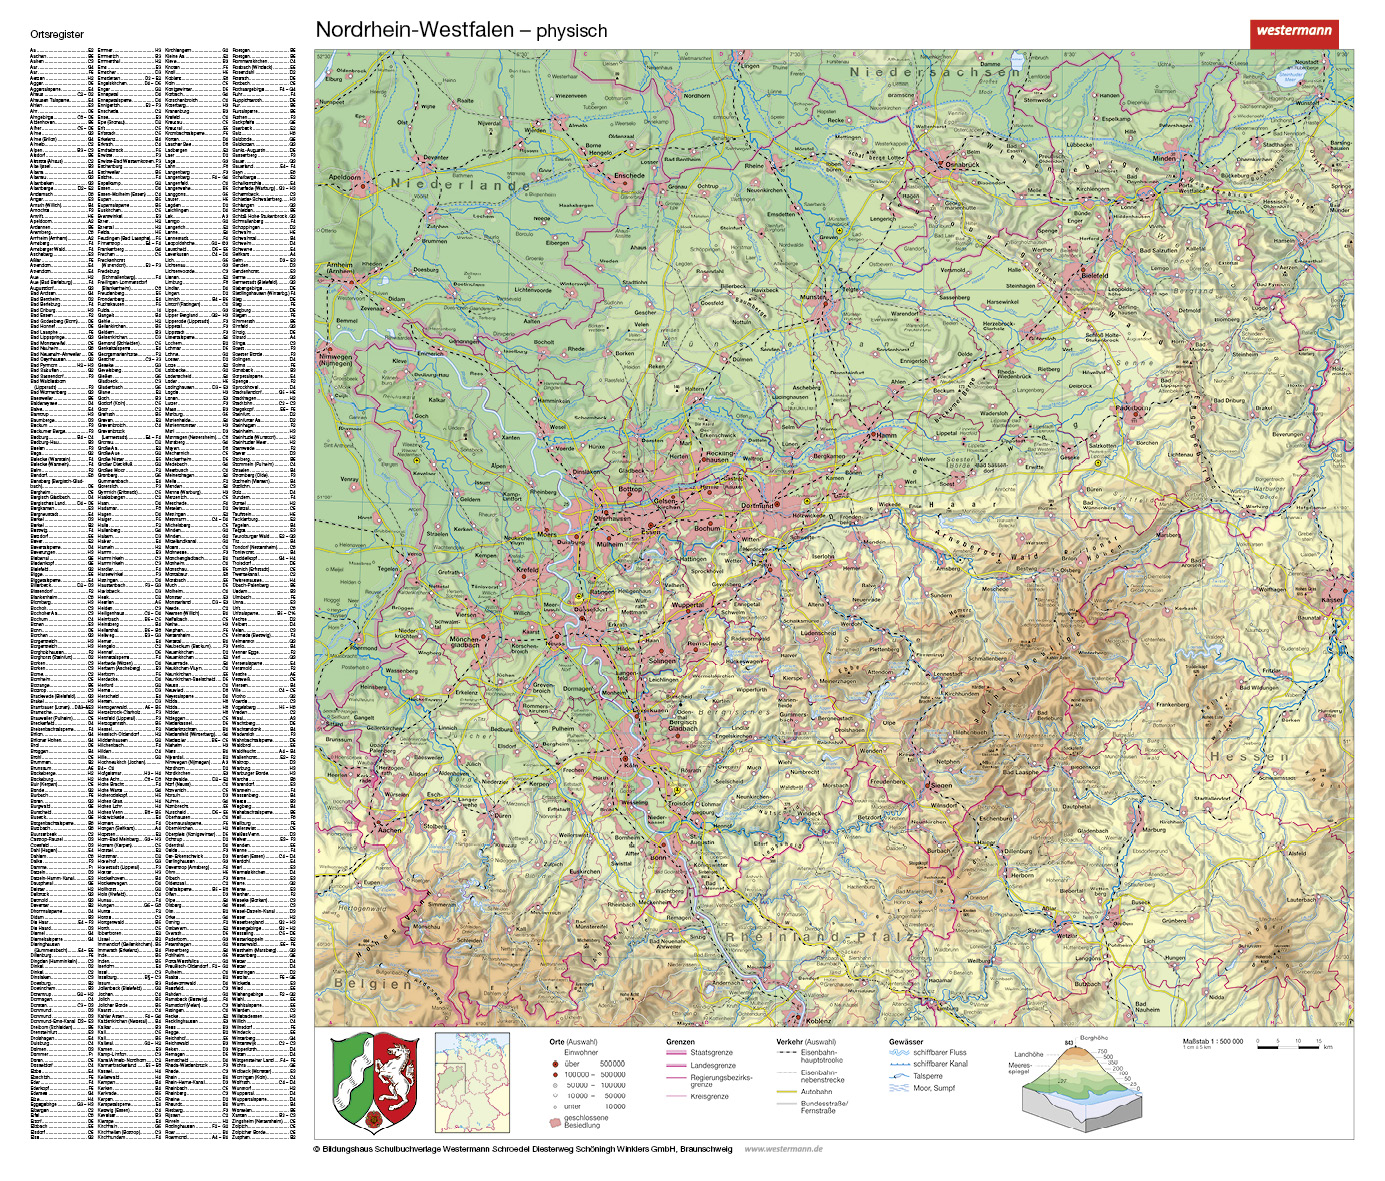The width and height of the screenshot is (1385, 1181).
Task: Click the city label 'Mönchengladbach'
Action: pyautogui.click(x=464, y=641)
